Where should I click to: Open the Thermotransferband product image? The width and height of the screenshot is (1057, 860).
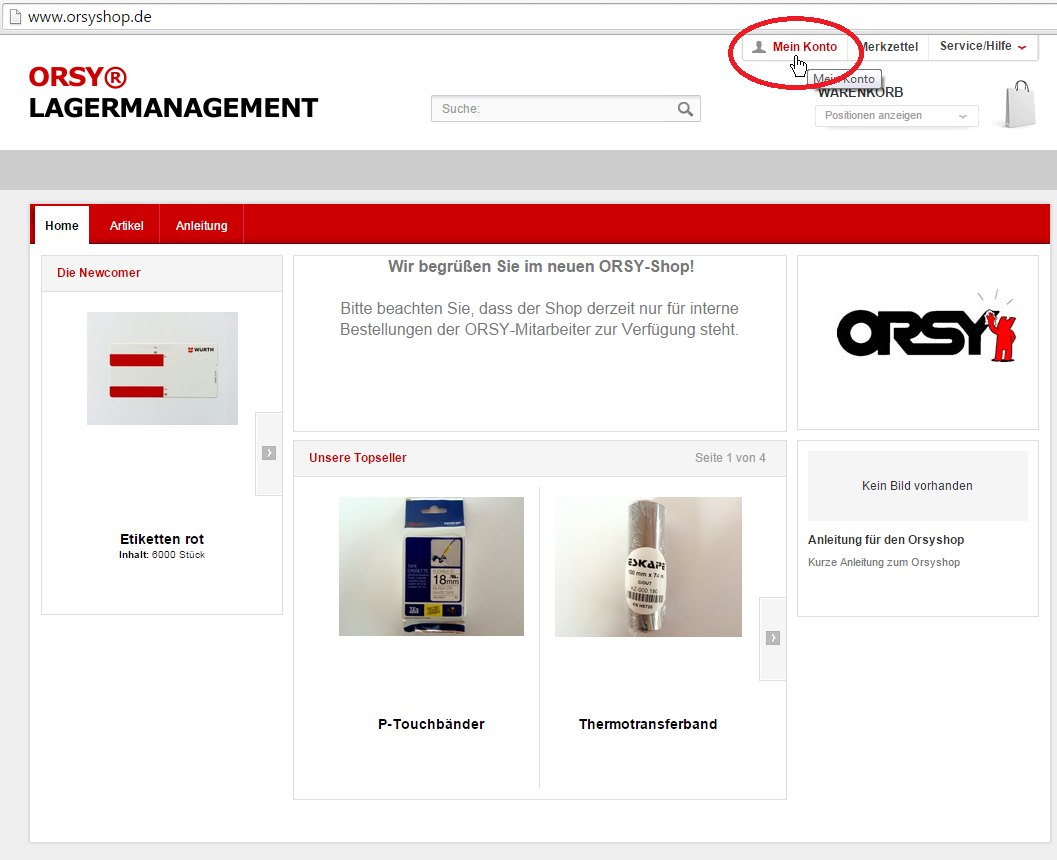pos(648,567)
